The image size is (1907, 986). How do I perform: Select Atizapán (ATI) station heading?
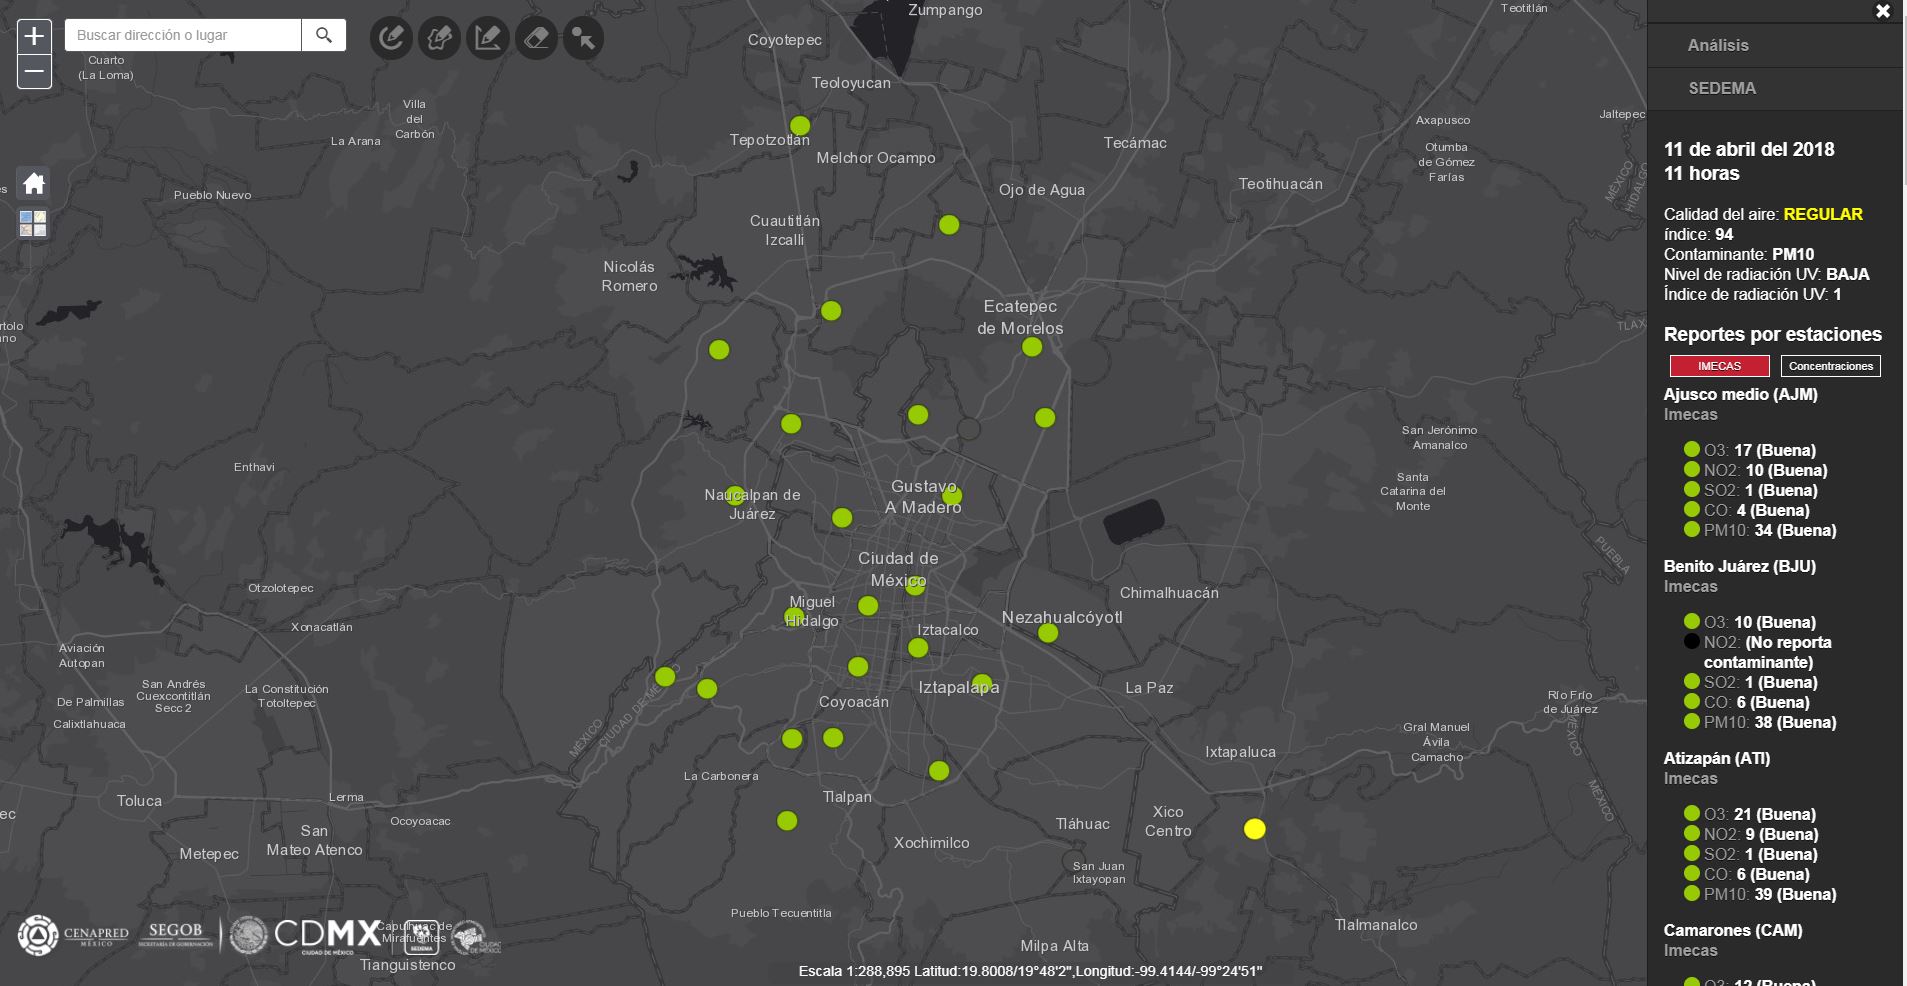1716,758
